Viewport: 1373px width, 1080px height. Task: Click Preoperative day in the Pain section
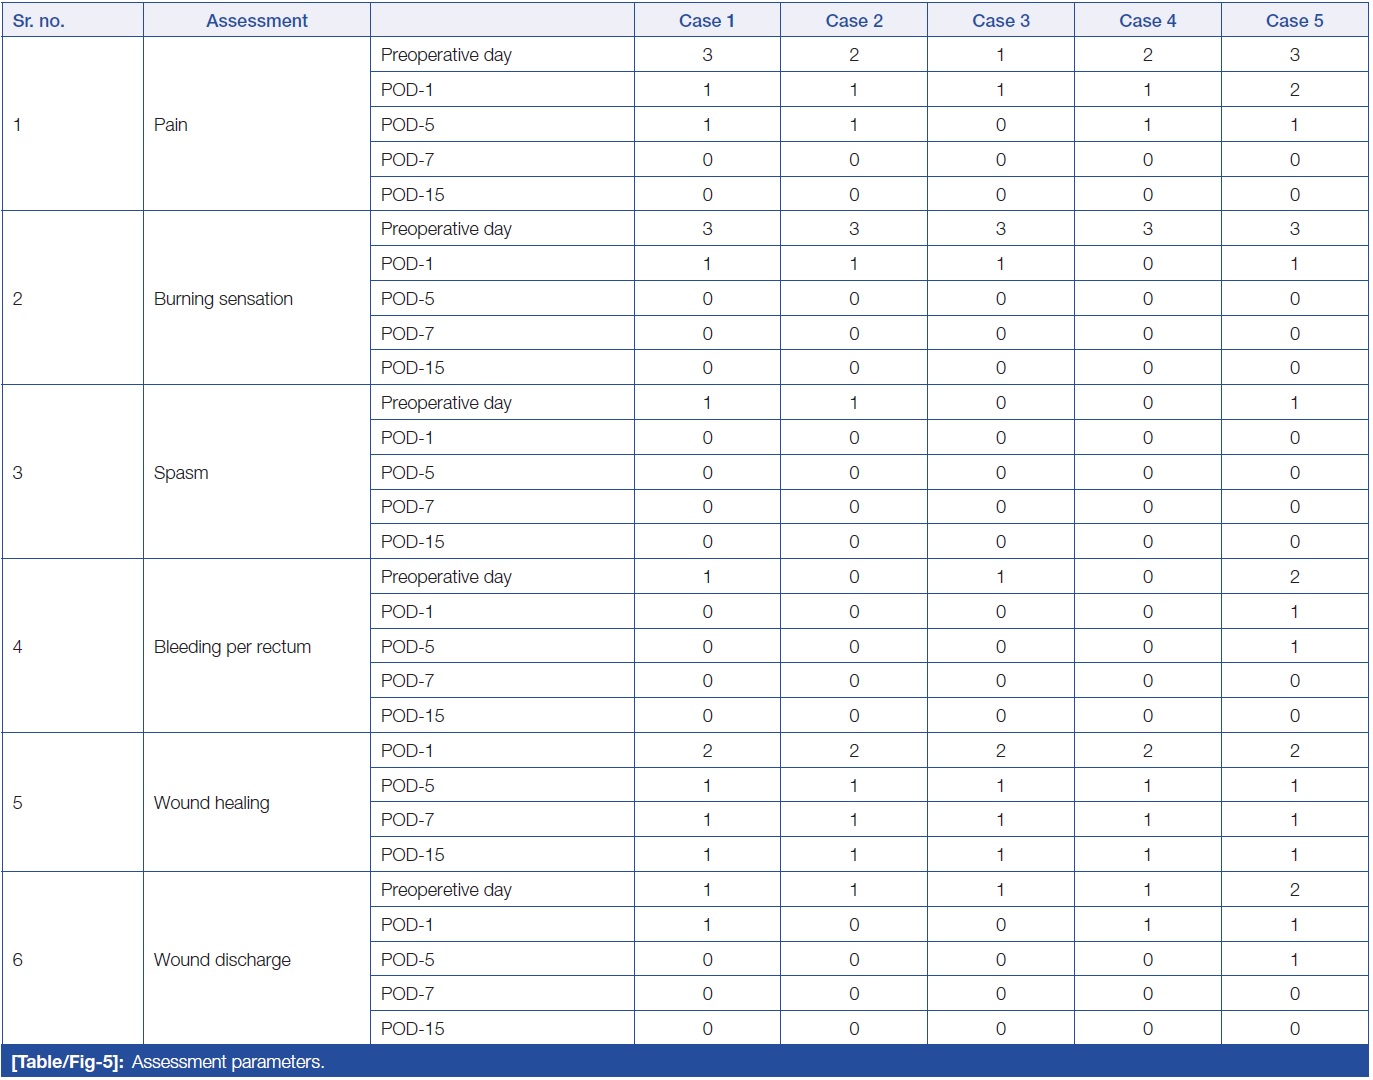446,55
